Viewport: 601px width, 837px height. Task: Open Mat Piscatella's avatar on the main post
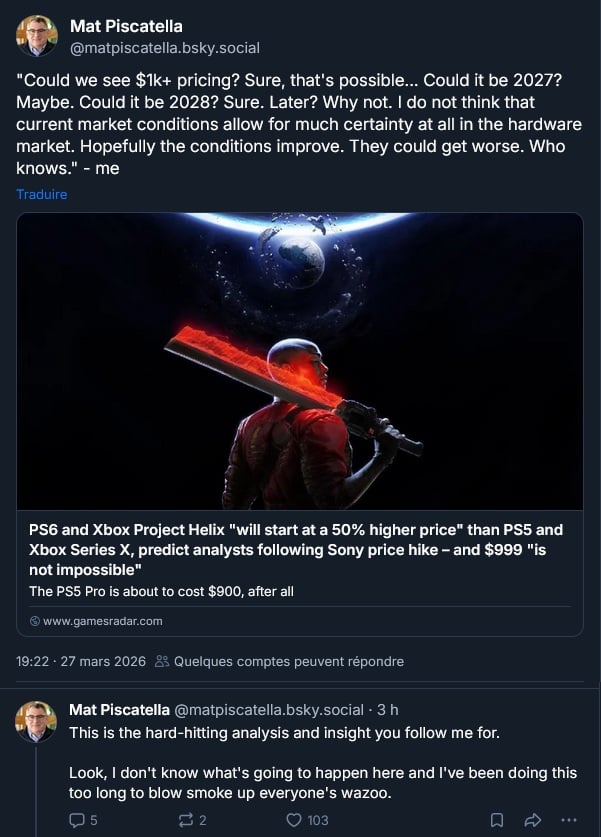[x=37, y=37]
